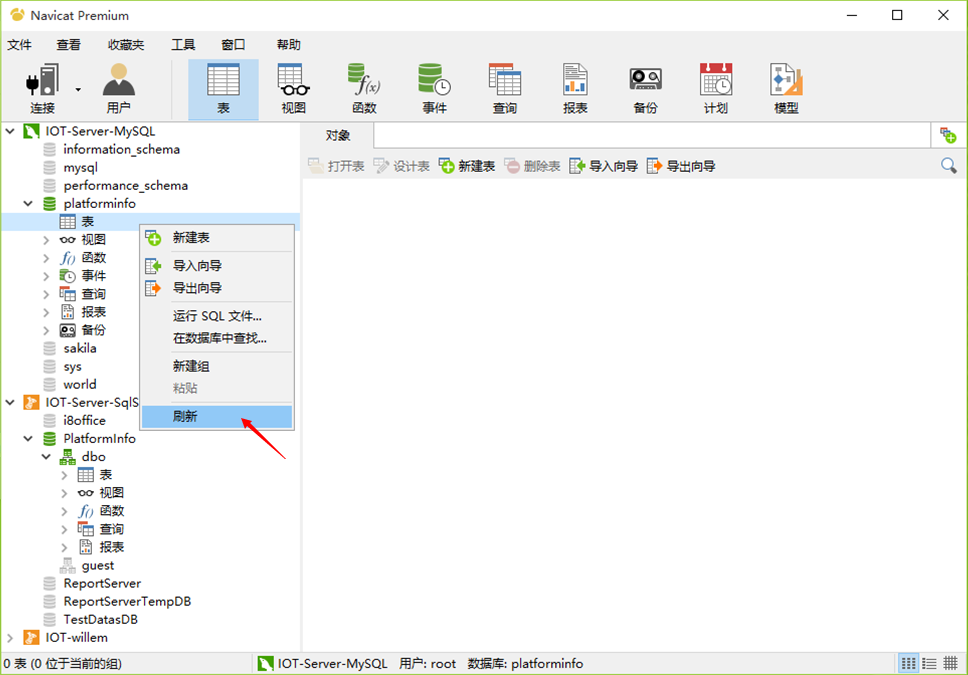Select the 查询 query toolbar icon
The image size is (968, 675).
(x=504, y=89)
